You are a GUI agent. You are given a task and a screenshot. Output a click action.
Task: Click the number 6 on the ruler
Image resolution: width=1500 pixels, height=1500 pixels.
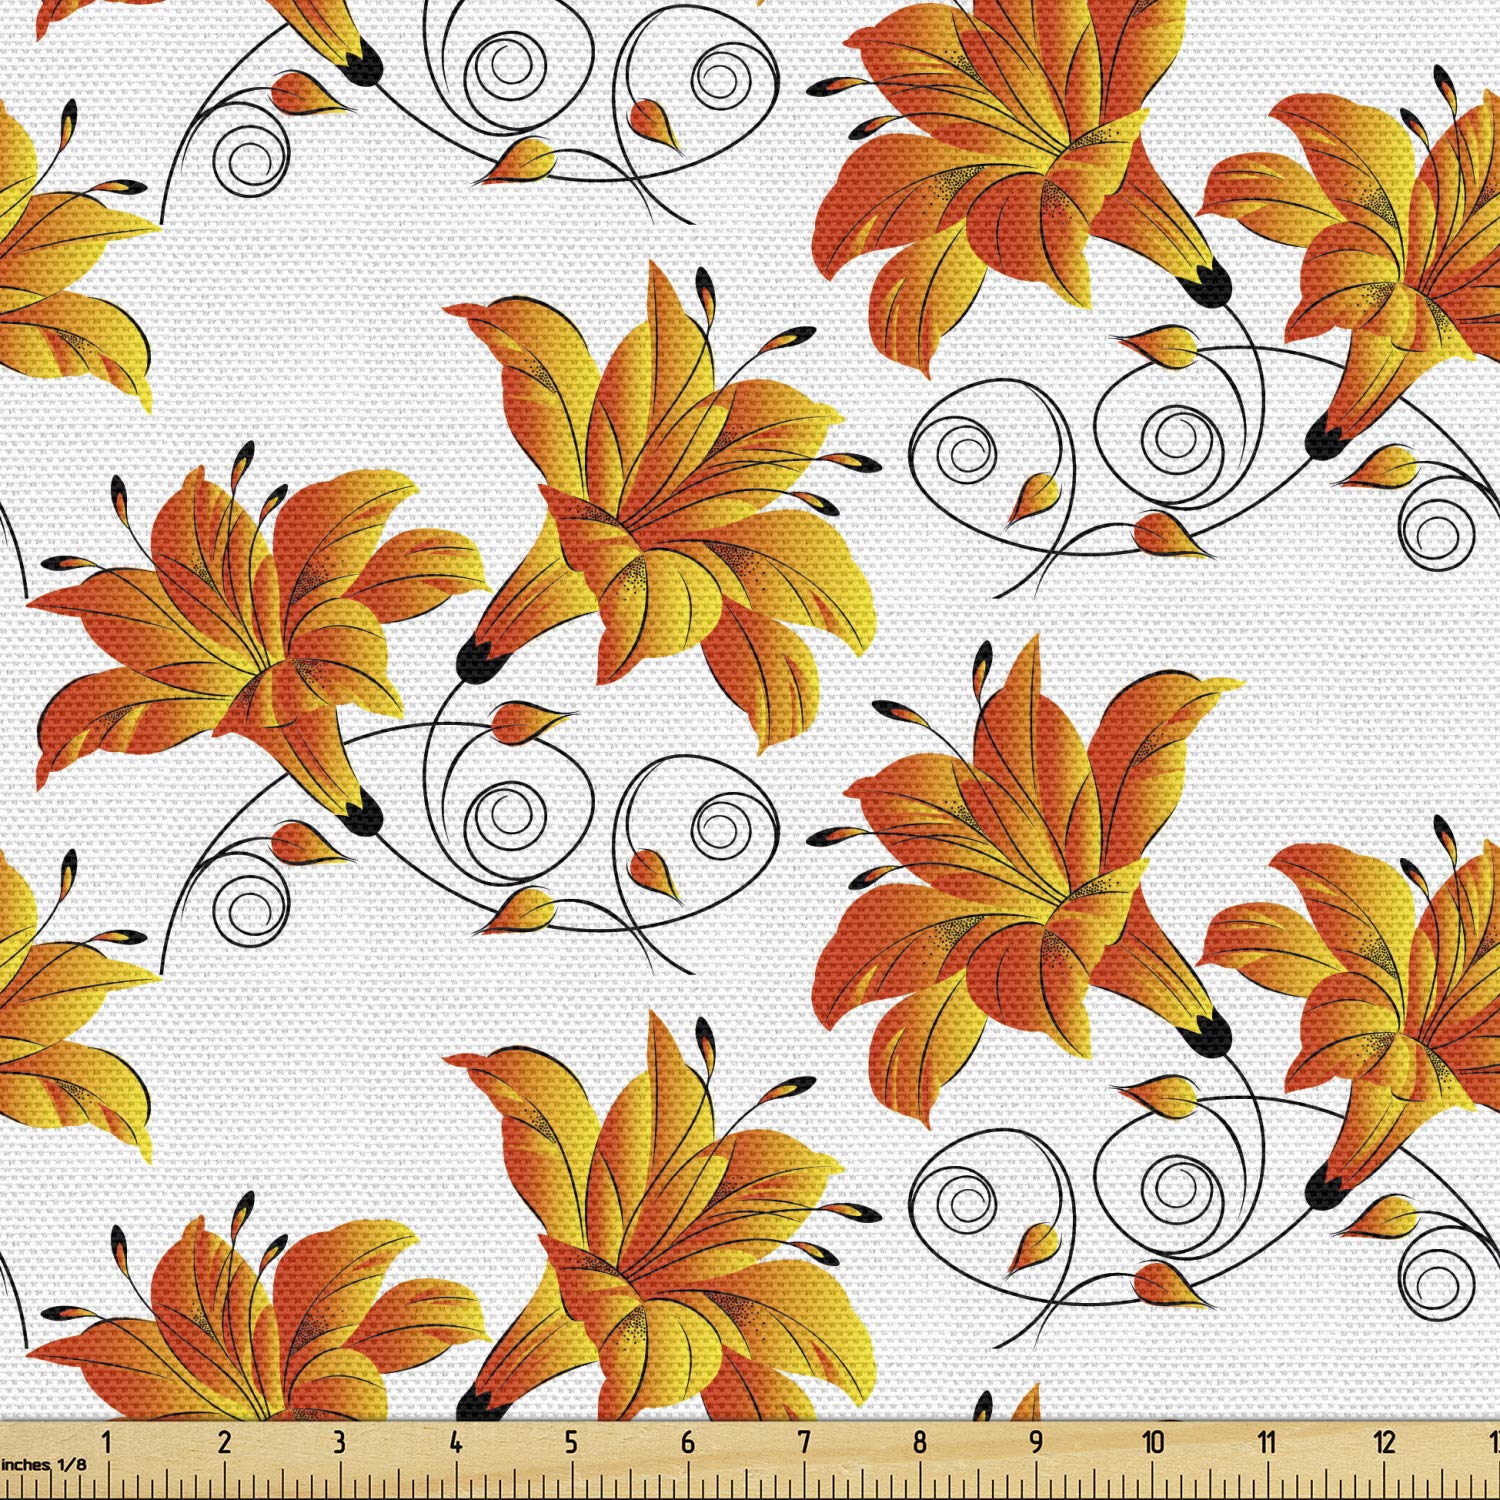[688, 1443]
